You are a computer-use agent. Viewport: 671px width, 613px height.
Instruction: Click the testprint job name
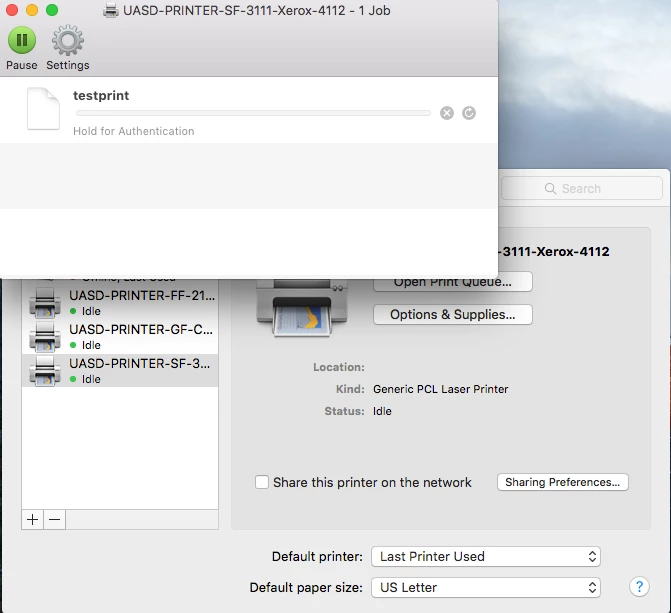click(x=101, y=95)
